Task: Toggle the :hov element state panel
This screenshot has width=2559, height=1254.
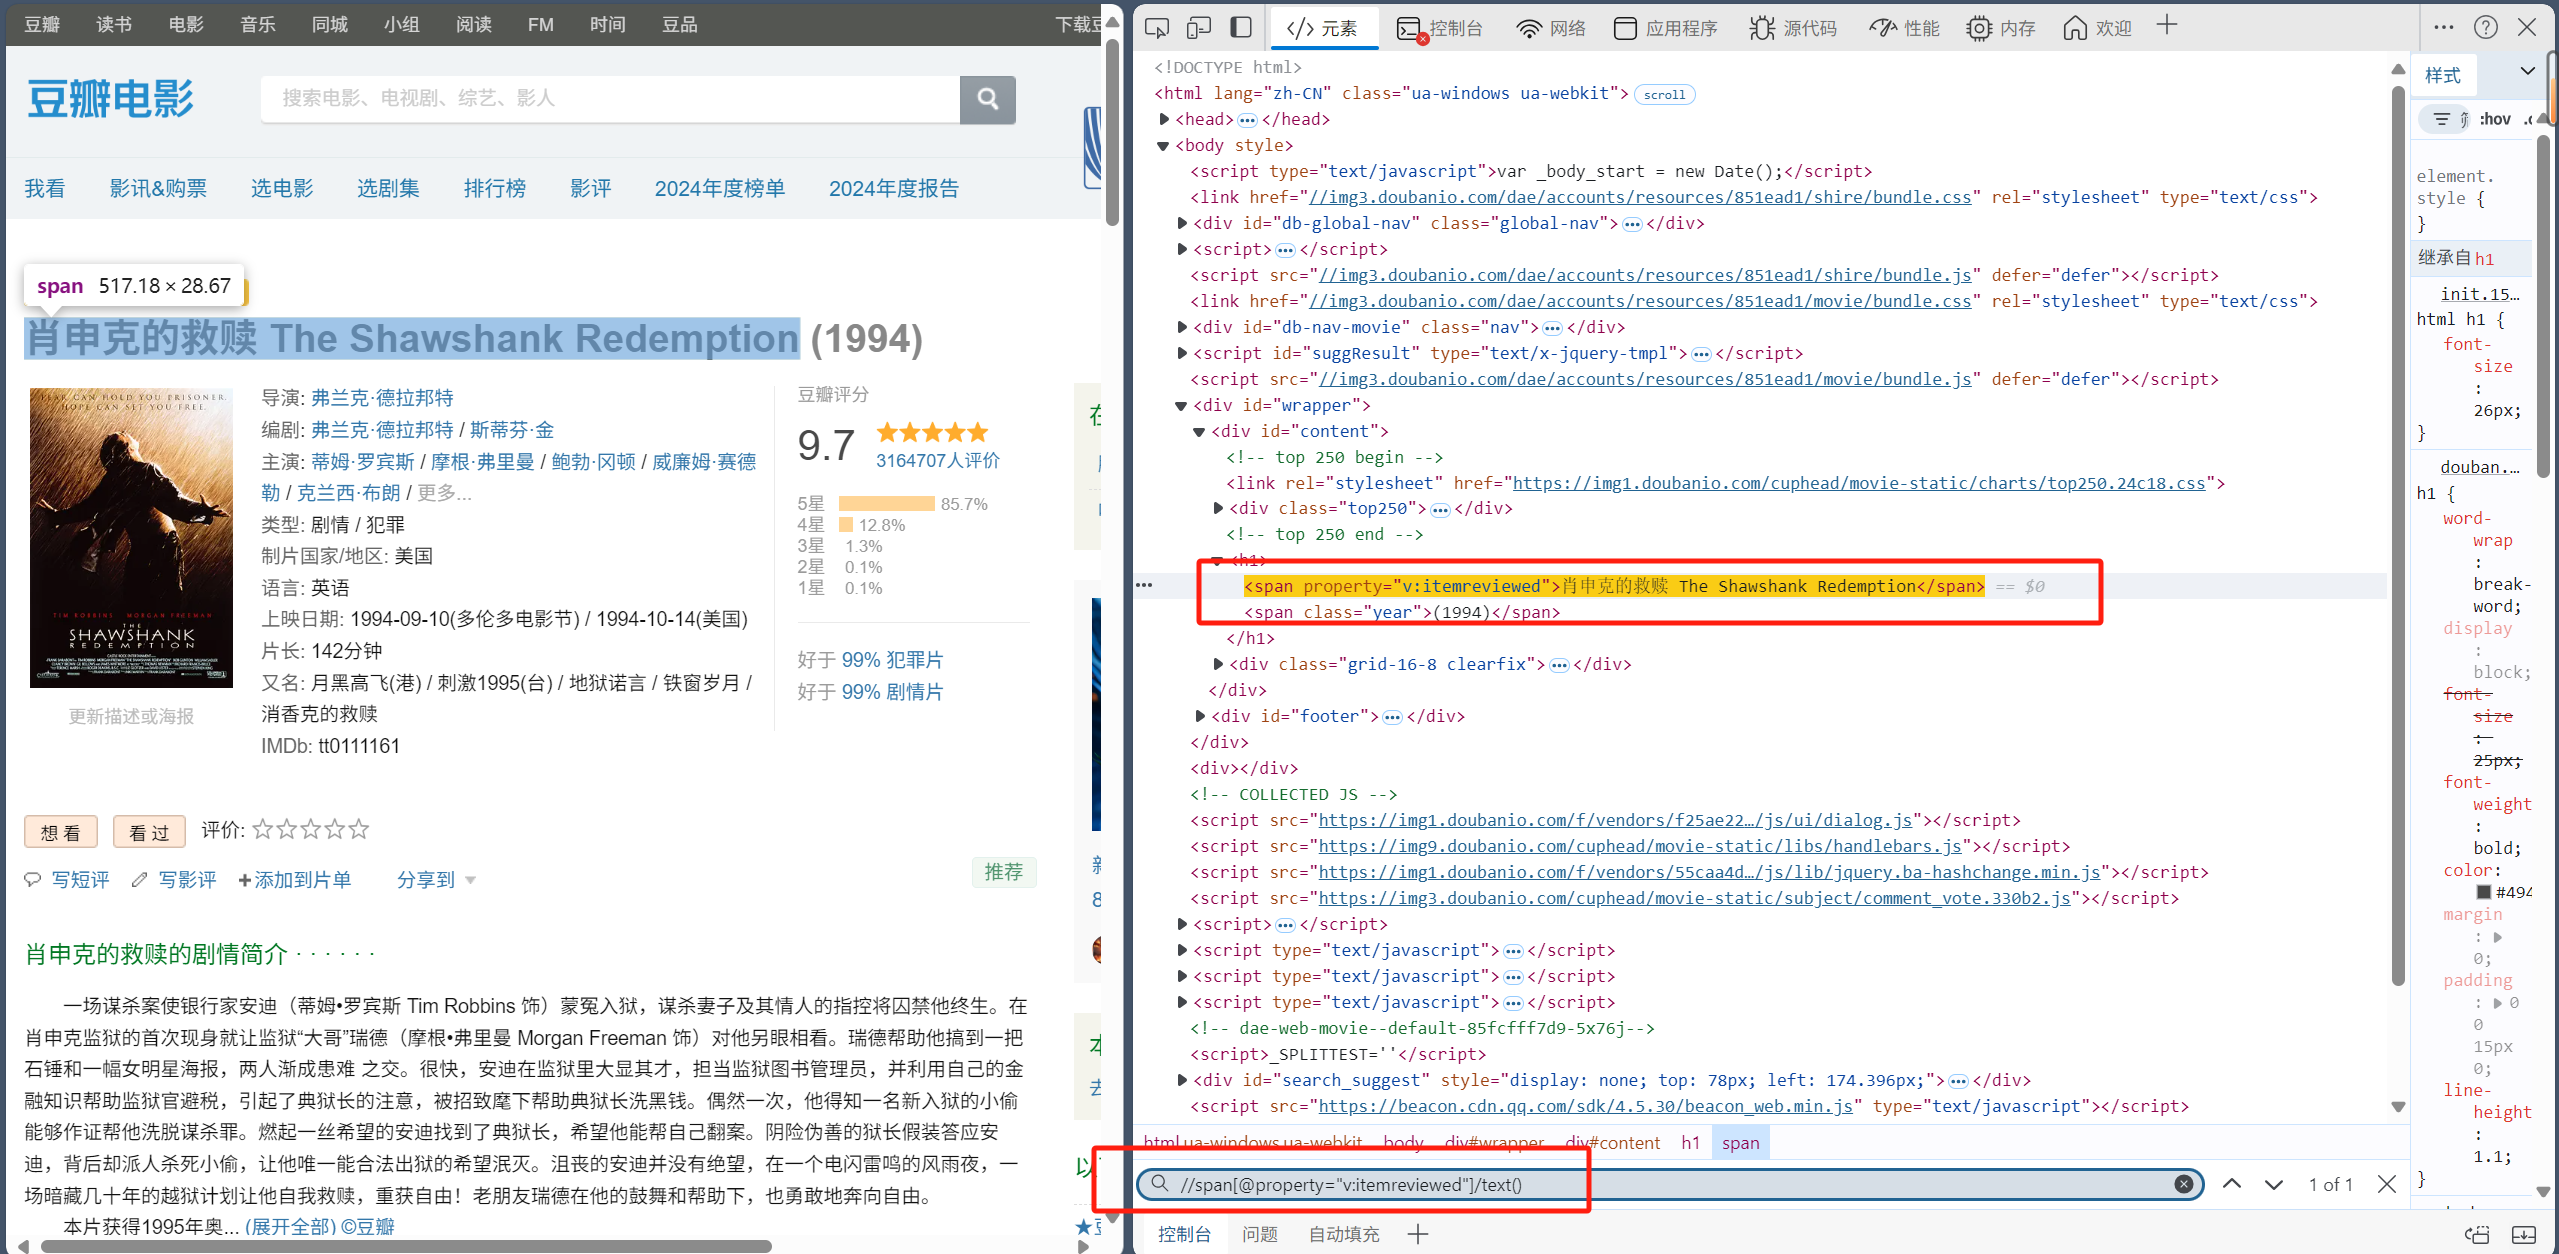Action: pos(2495,119)
